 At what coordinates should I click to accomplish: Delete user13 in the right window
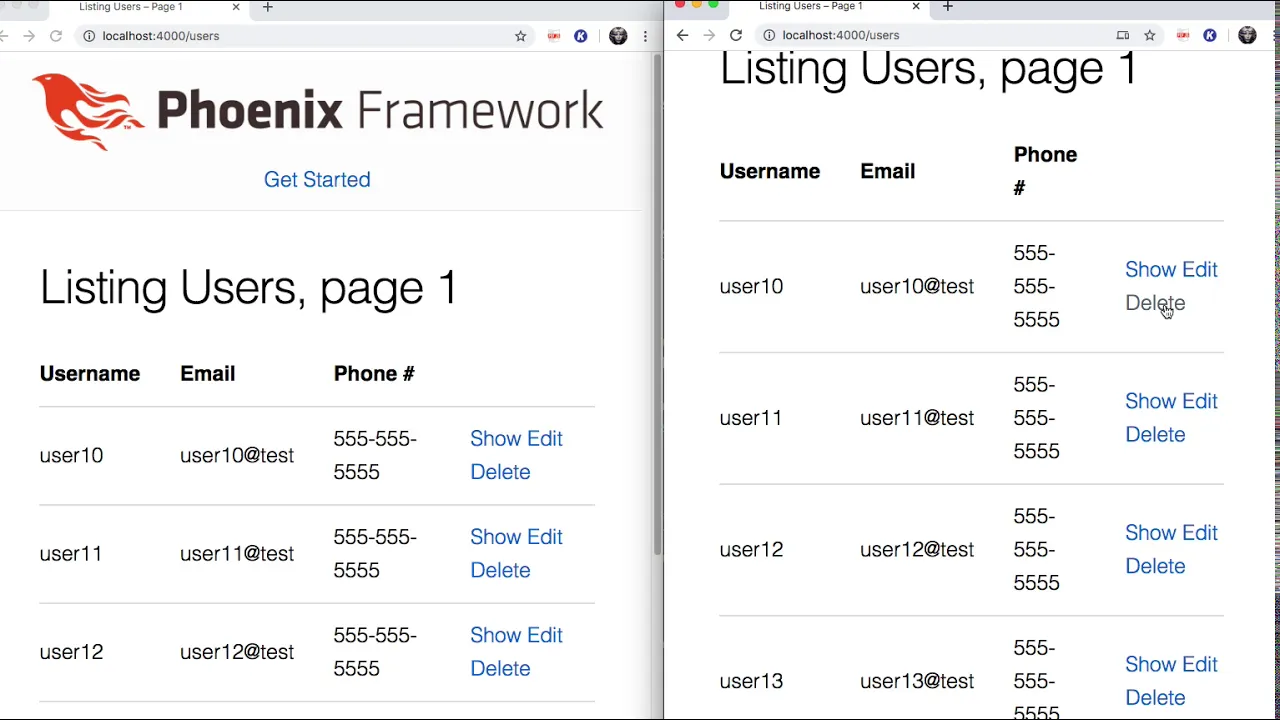pyautogui.click(x=1155, y=698)
